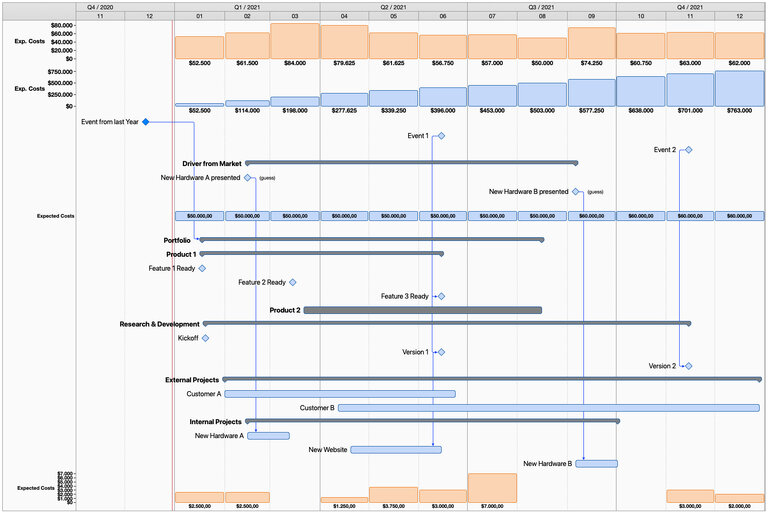Image resolution: width=768 pixels, height=513 pixels.
Task: Click the New Hardware B presented milestone
Action: pyautogui.click(x=576, y=191)
